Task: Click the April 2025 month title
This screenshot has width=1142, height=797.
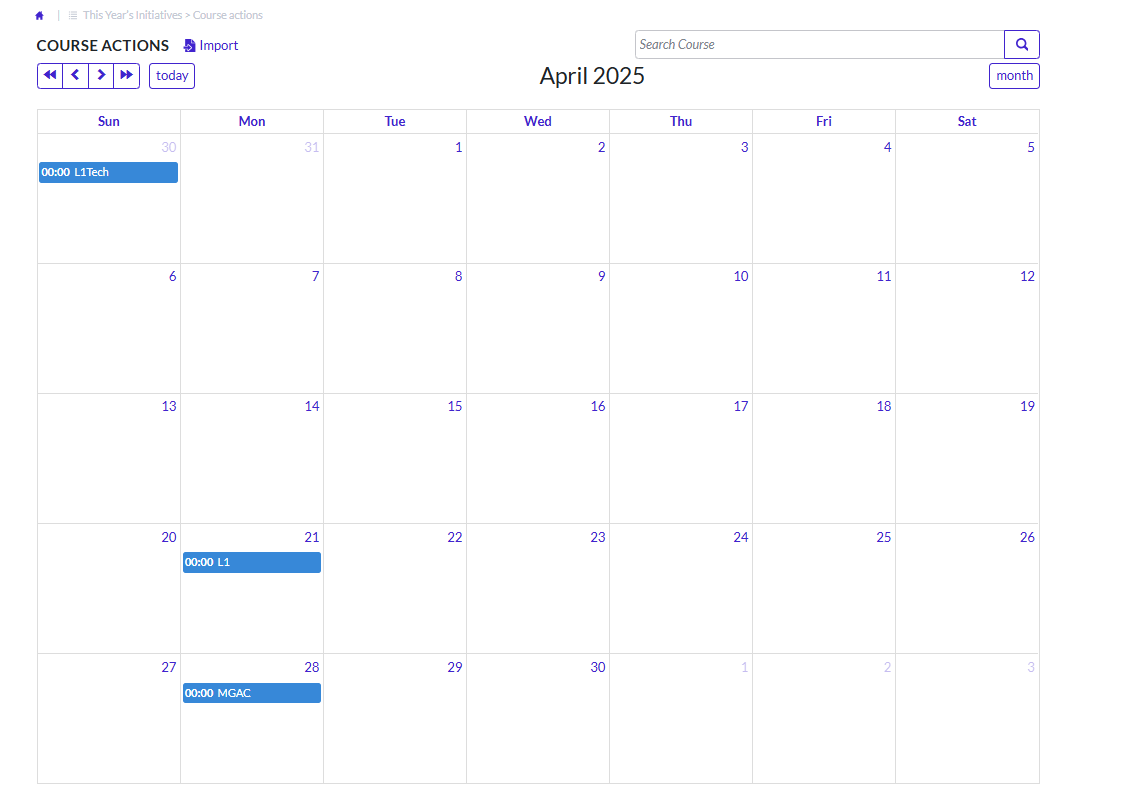Action: click(x=592, y=76)
